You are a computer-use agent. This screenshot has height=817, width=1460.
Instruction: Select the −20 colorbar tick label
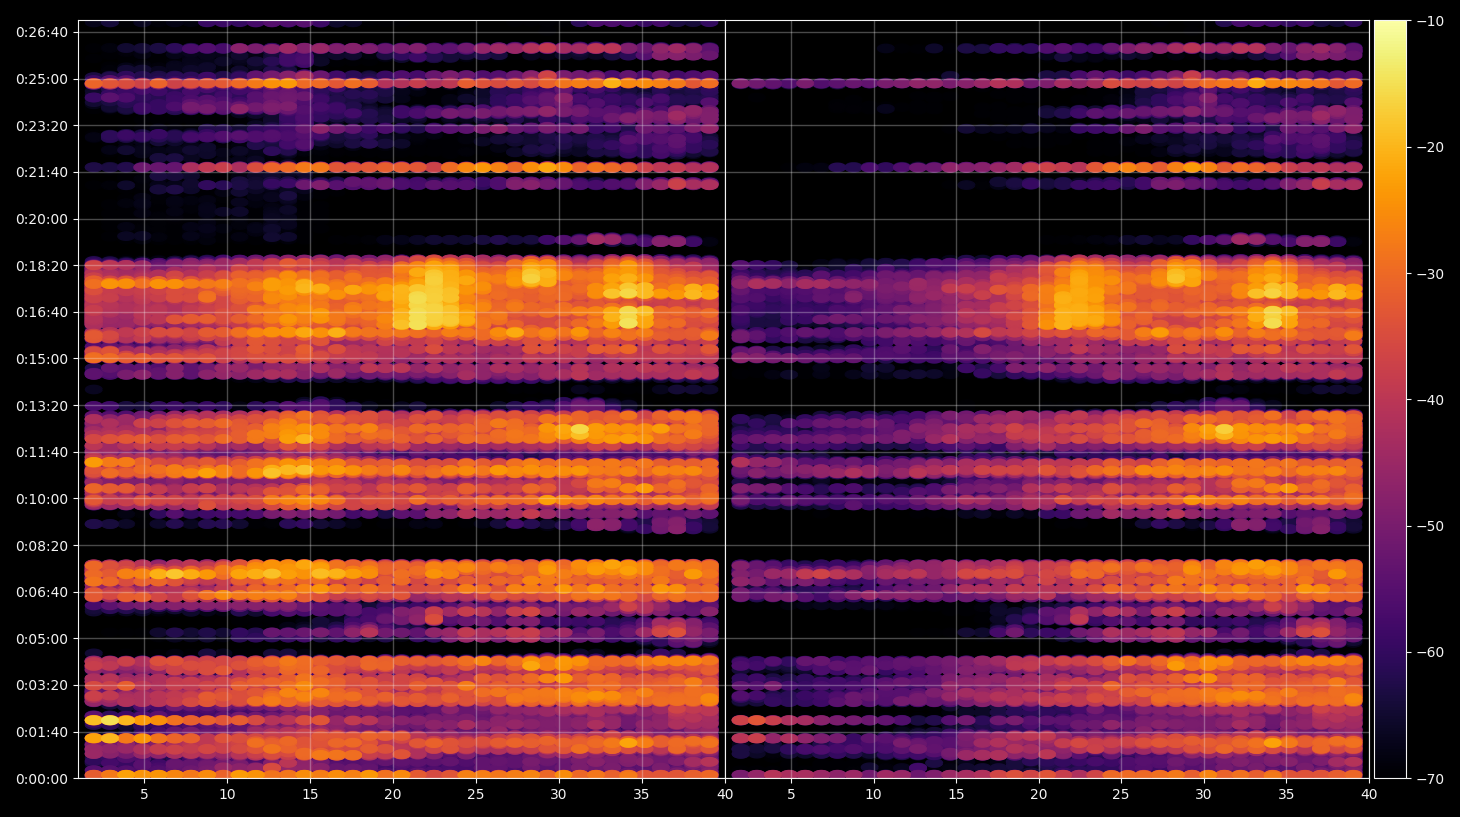click(x=1430, y=147)
